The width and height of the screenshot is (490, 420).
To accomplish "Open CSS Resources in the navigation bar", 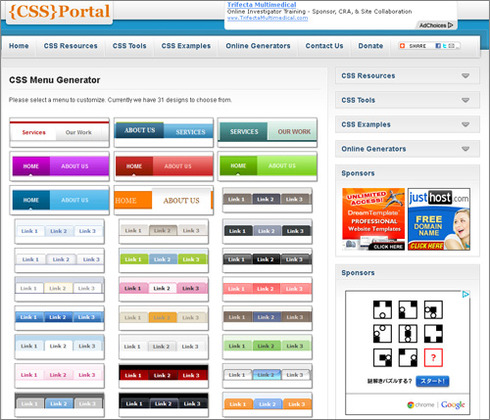I will [x=71, y=46].
